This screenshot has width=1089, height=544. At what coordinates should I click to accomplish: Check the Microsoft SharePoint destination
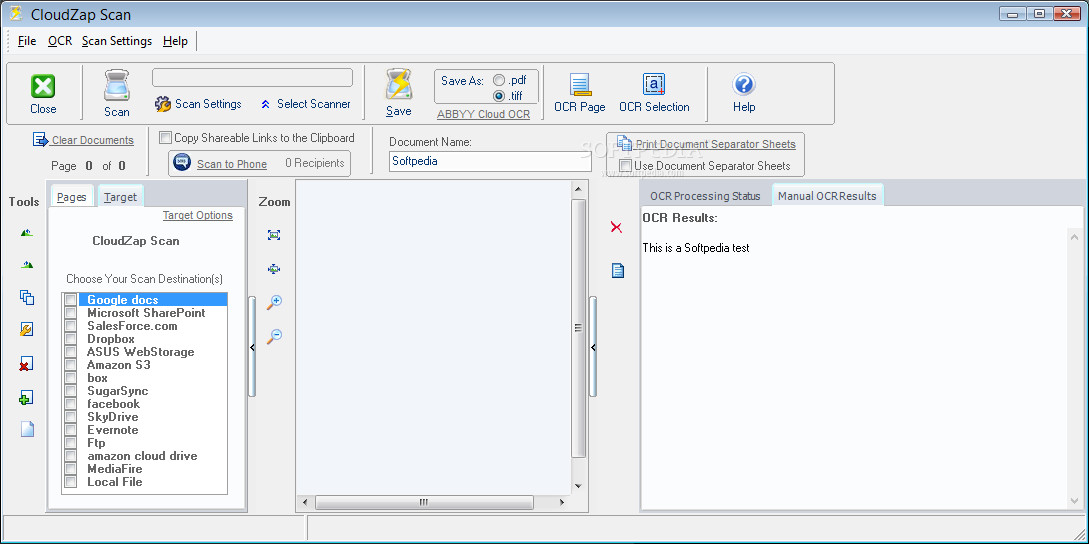[71, 313]
